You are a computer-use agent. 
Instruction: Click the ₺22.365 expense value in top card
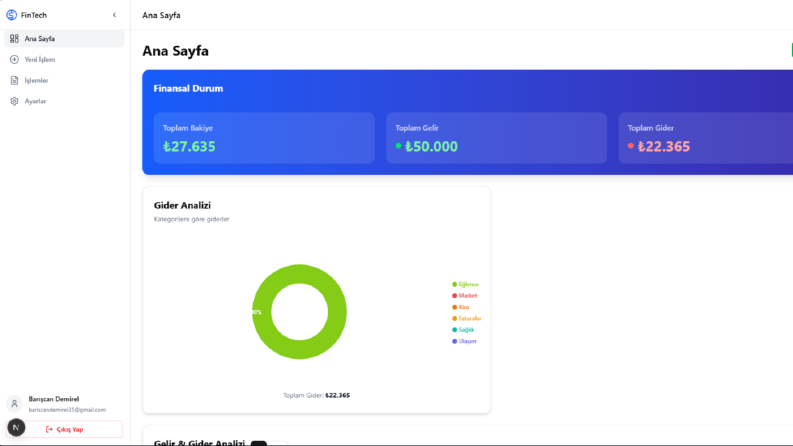pos(664,147)
